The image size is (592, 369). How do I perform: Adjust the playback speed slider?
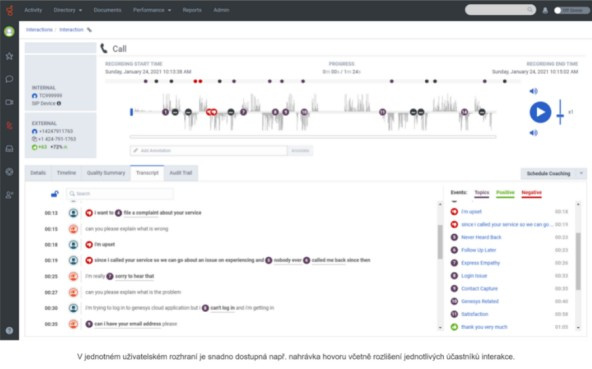[560, 112]
